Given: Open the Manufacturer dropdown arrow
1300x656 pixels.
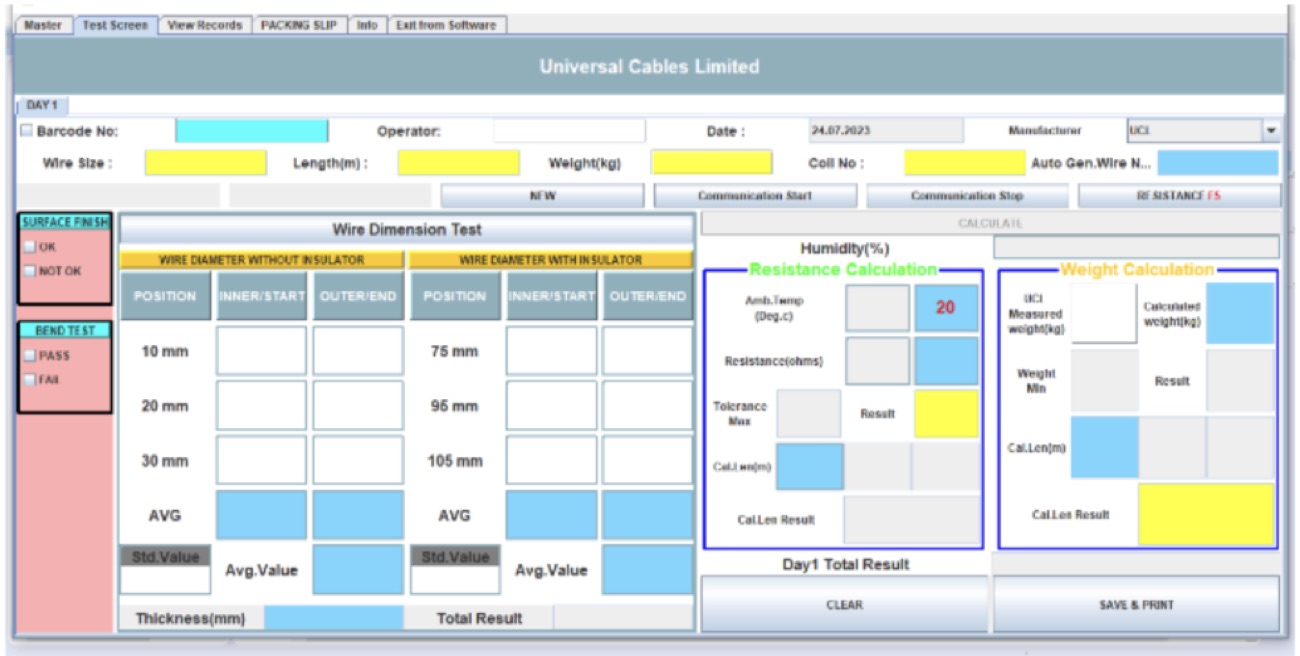Looking at the screenshot, I should click(1271, 131).
